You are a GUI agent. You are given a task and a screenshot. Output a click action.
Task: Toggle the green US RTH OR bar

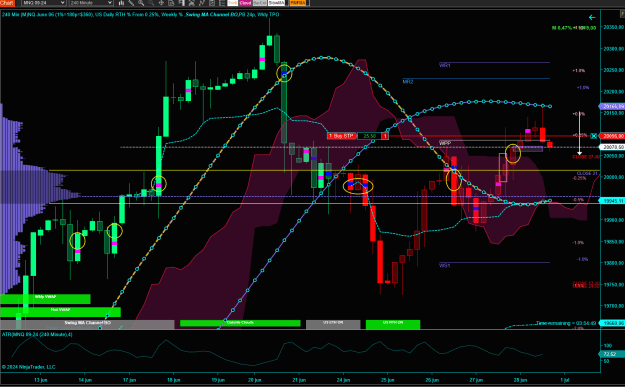[393, 324]
